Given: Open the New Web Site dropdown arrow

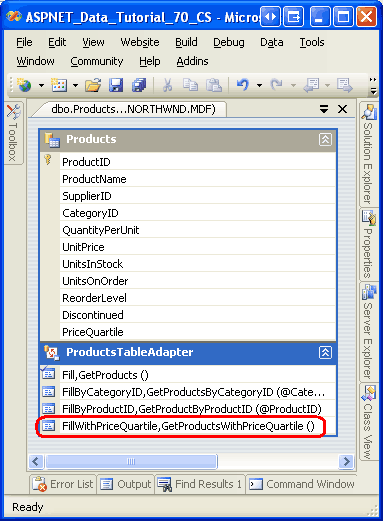Looking at the screenshot, I should (41, 86).
